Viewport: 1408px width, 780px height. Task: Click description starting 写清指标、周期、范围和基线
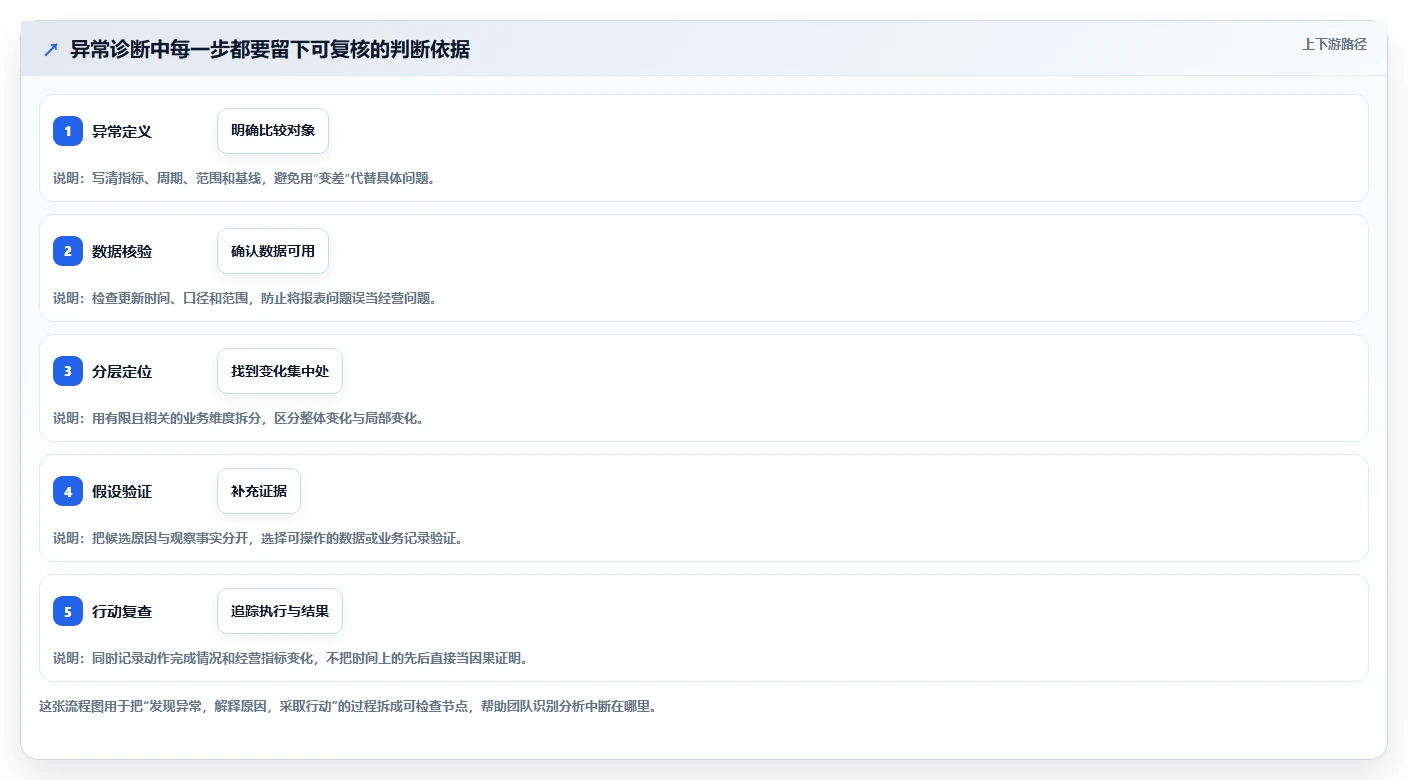[245, 178]
